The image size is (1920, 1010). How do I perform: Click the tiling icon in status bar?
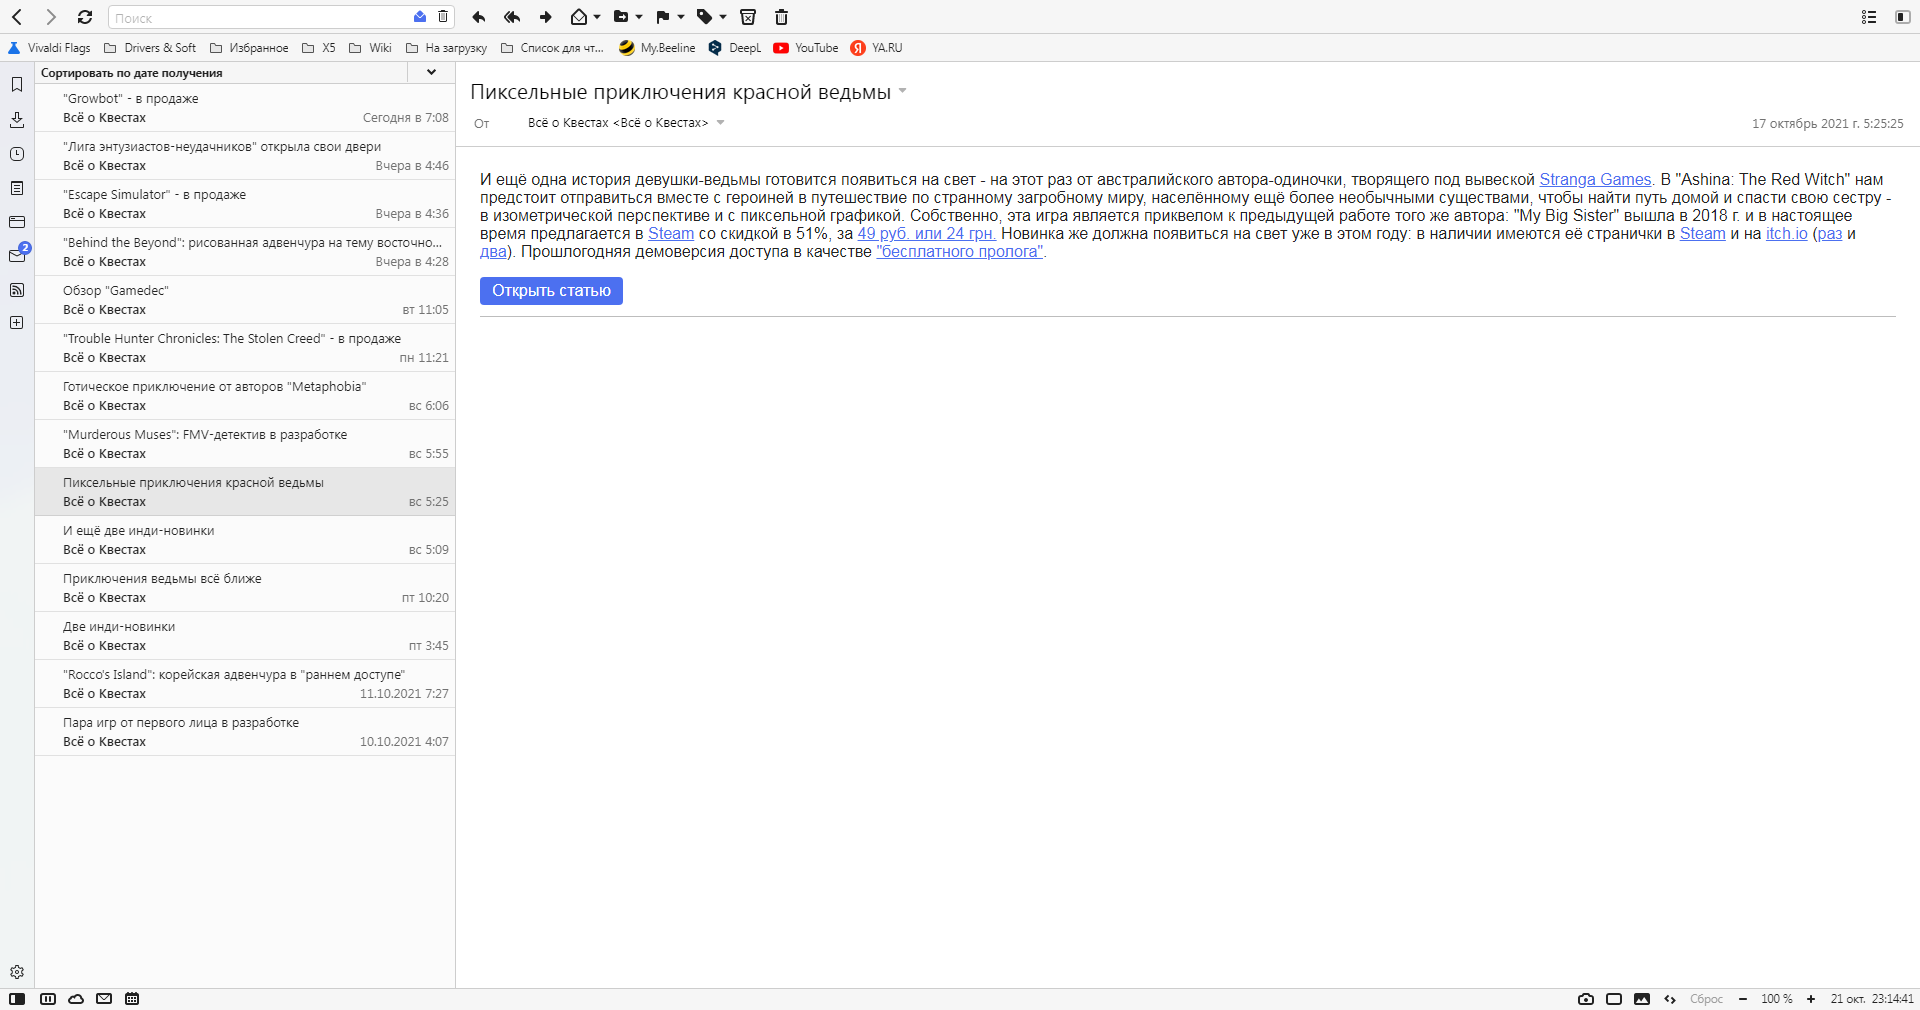point(48,999)
